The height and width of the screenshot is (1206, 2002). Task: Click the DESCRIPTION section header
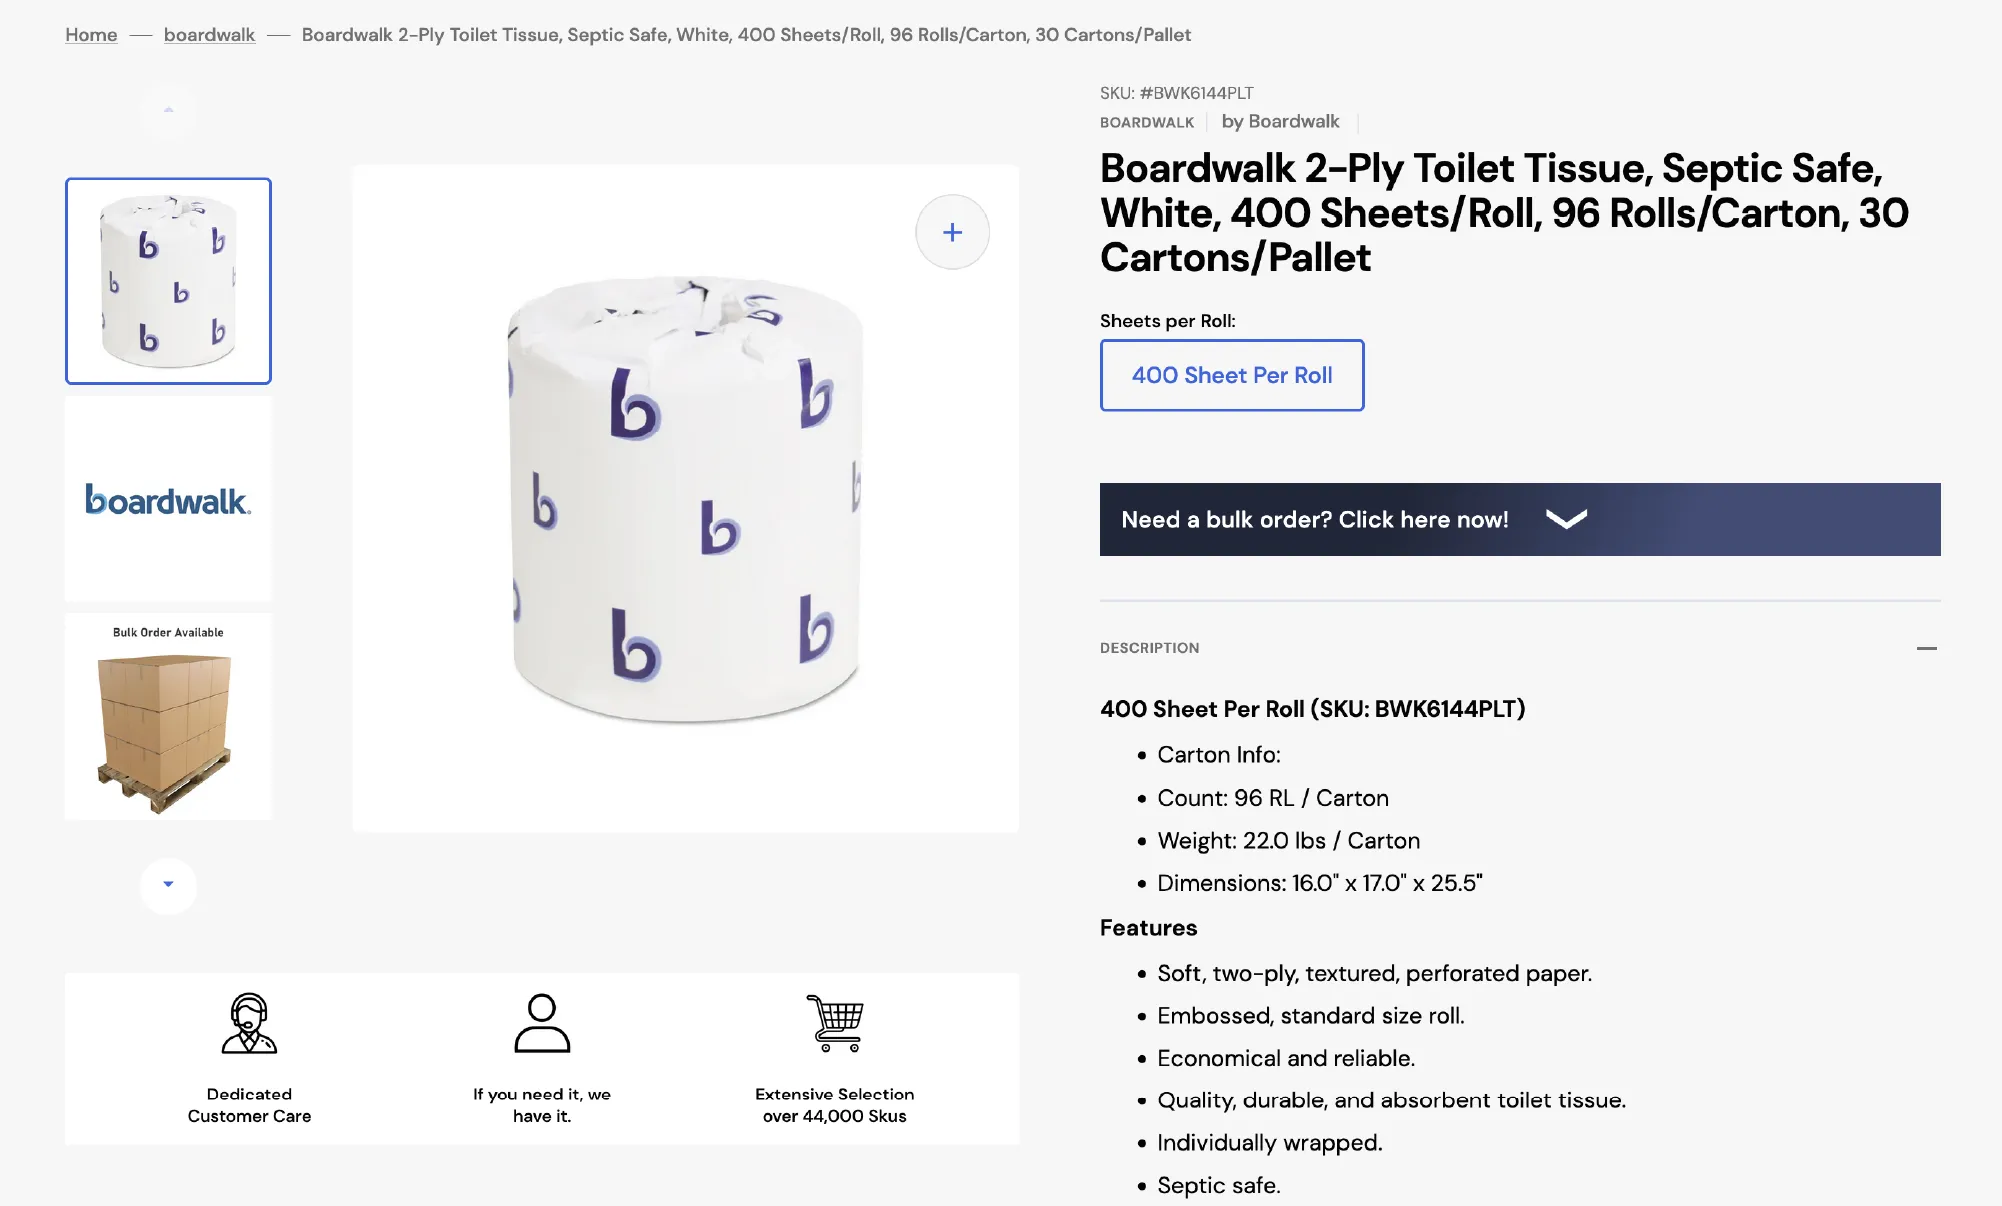1149,648
